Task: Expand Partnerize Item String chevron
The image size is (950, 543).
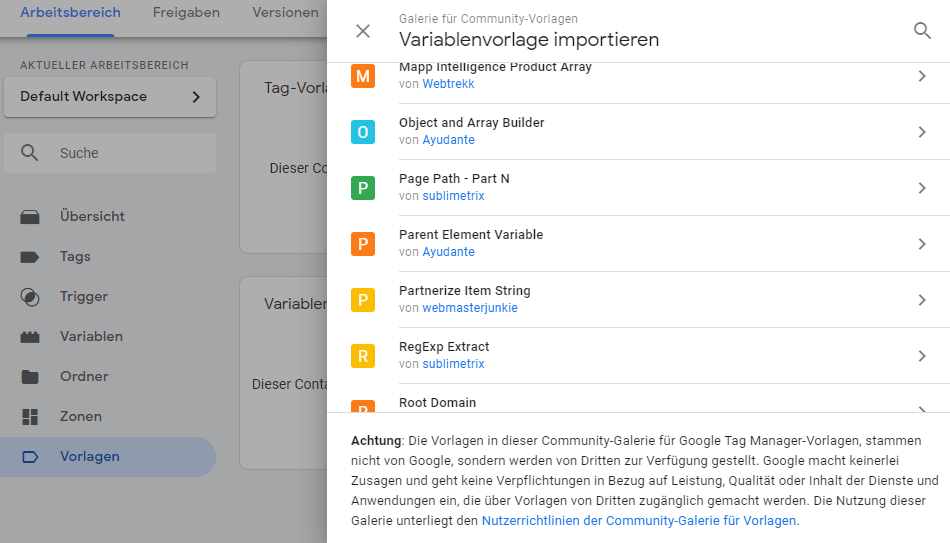Action: click(922, 300)
